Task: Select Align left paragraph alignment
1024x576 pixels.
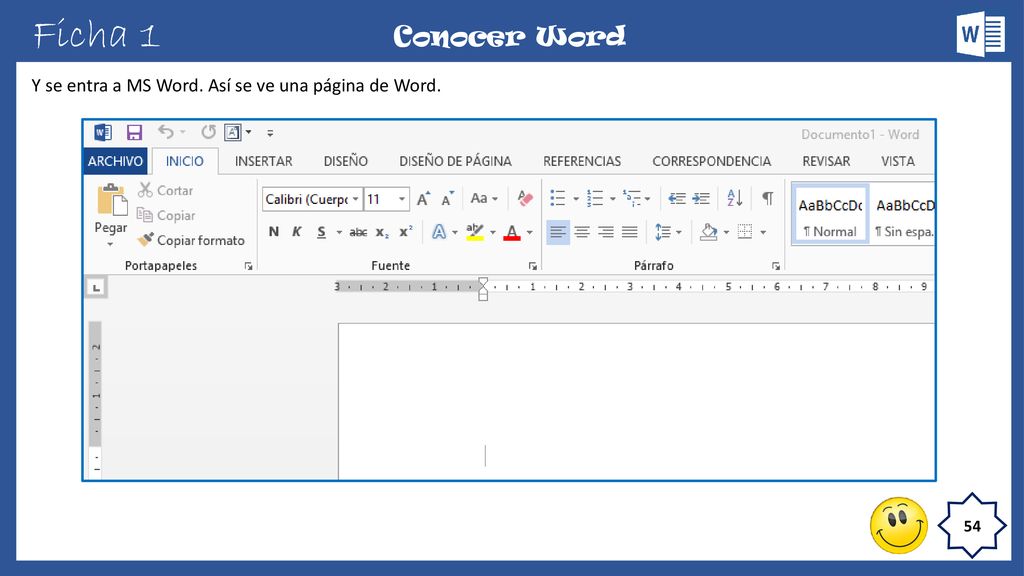Action: tap(558, 232)
